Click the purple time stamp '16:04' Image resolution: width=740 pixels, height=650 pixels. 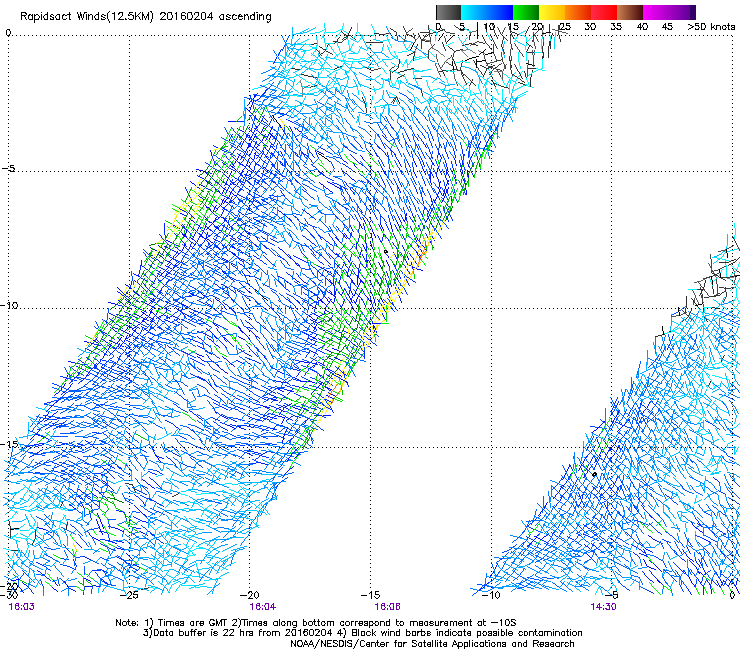263,607
